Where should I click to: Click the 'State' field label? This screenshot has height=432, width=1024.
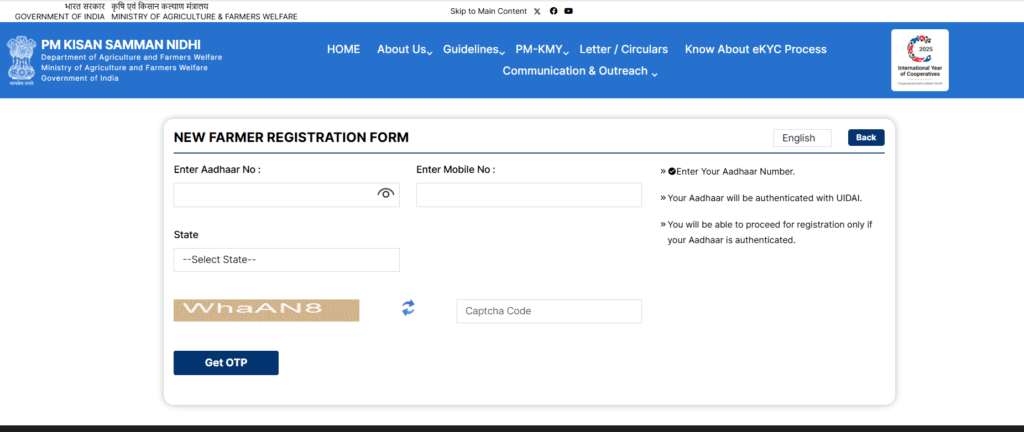186,234
